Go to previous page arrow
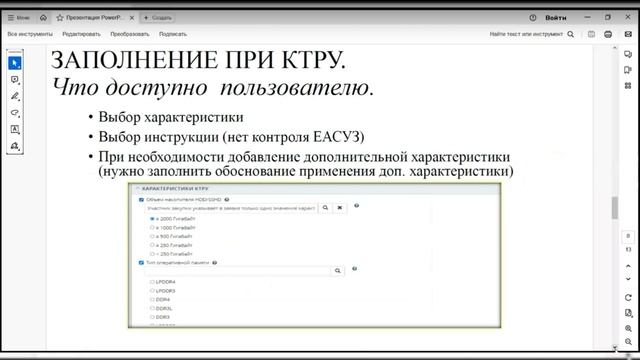 (628, 266)
